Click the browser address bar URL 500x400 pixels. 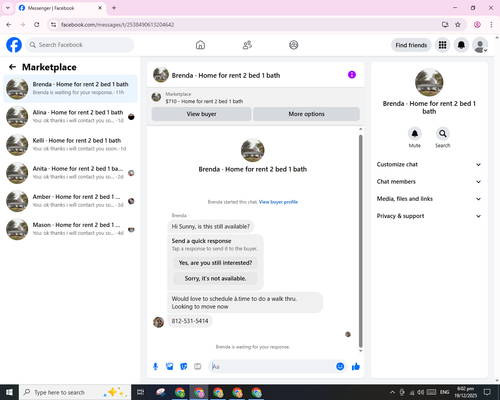pos(117,25)
